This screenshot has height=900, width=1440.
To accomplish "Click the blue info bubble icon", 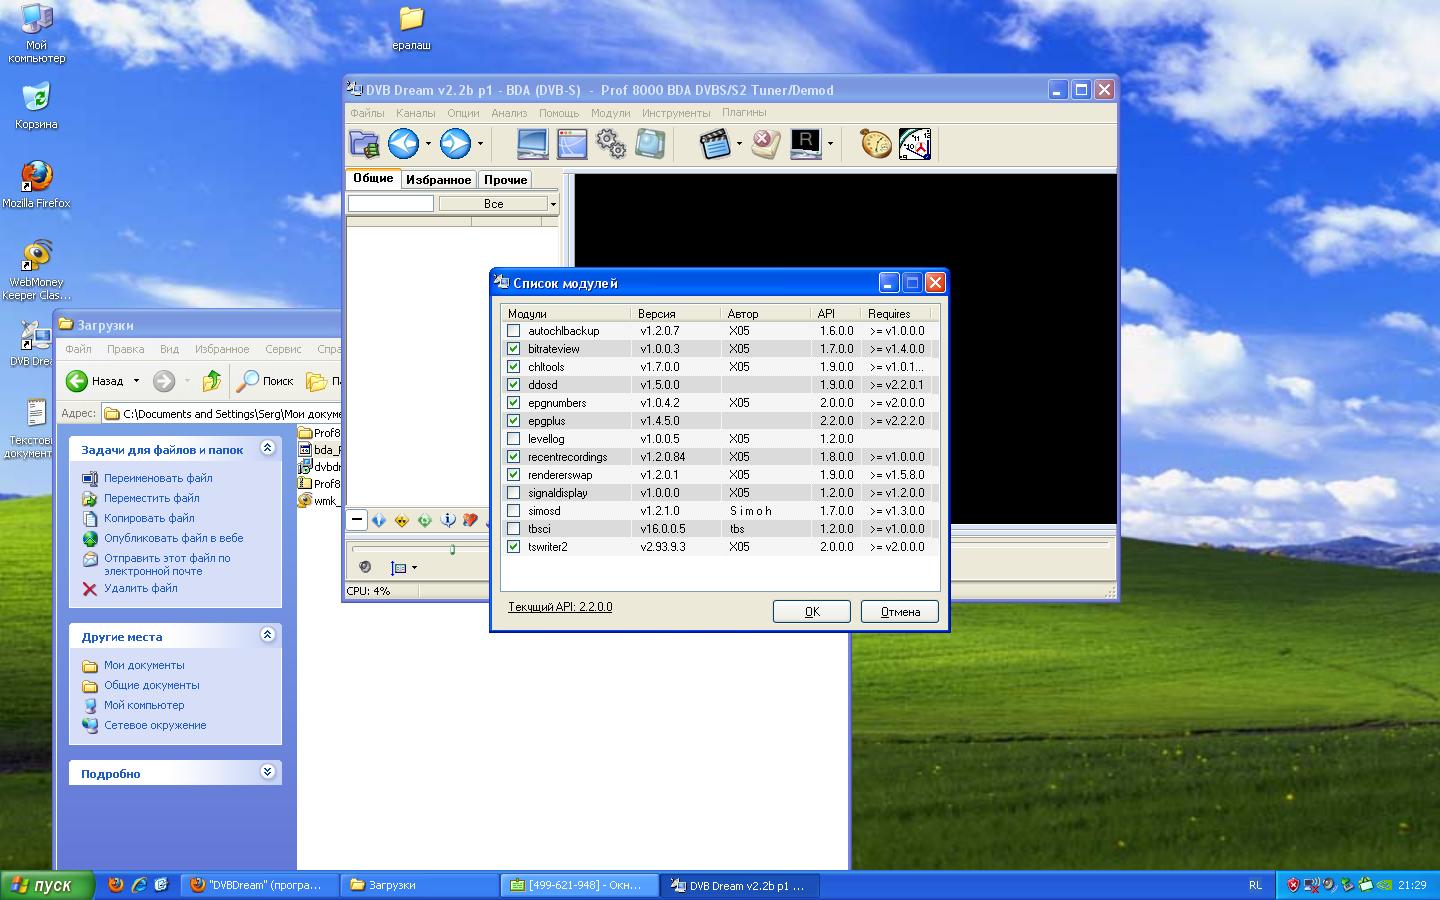I will point(448,520).
